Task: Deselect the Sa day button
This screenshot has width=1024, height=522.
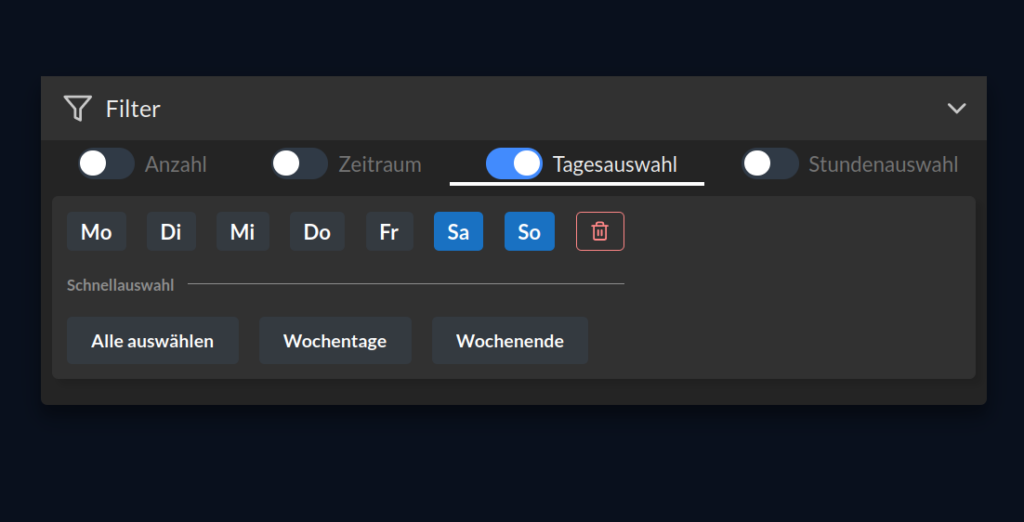Action: coord(458,232)
